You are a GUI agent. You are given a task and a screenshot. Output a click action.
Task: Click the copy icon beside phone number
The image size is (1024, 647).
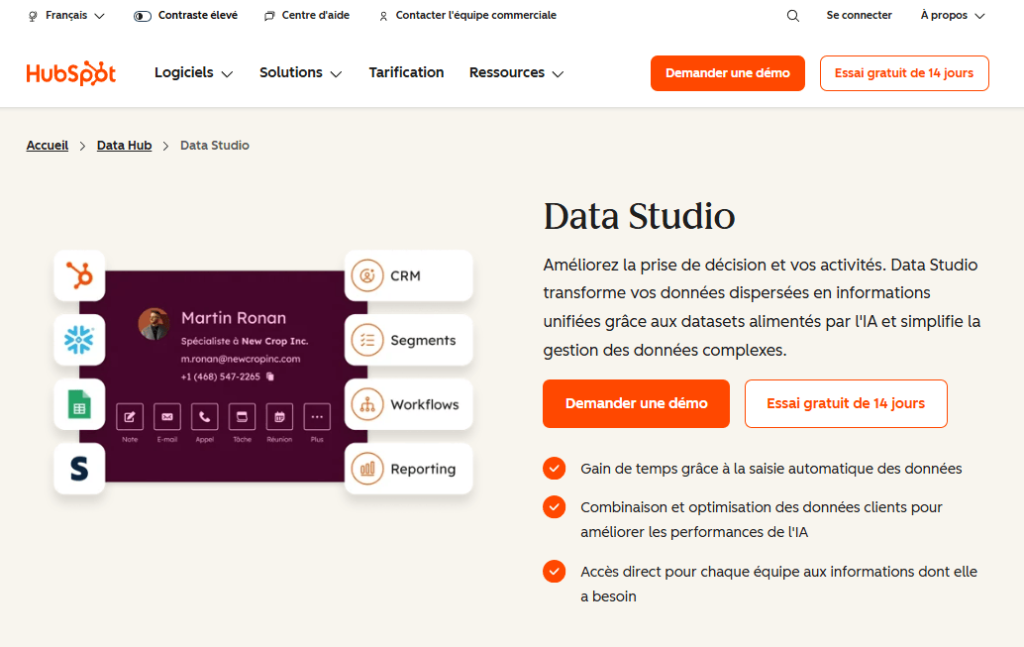pos(270,377)
